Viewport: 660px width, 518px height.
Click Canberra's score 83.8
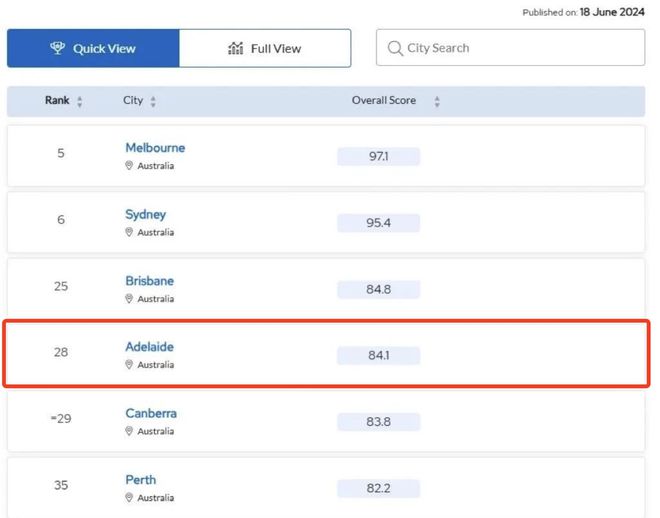click(x=378, y=422)
